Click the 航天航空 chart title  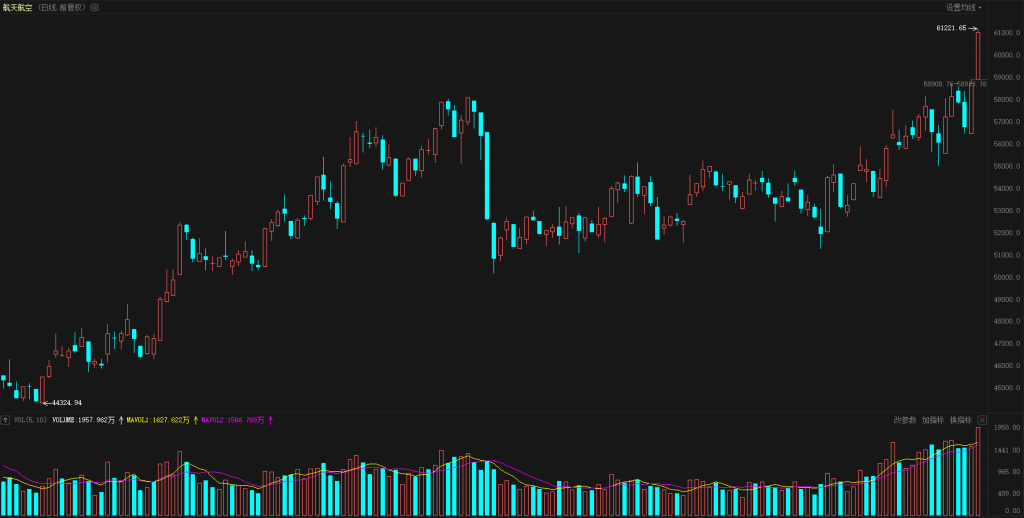[17, 7]
